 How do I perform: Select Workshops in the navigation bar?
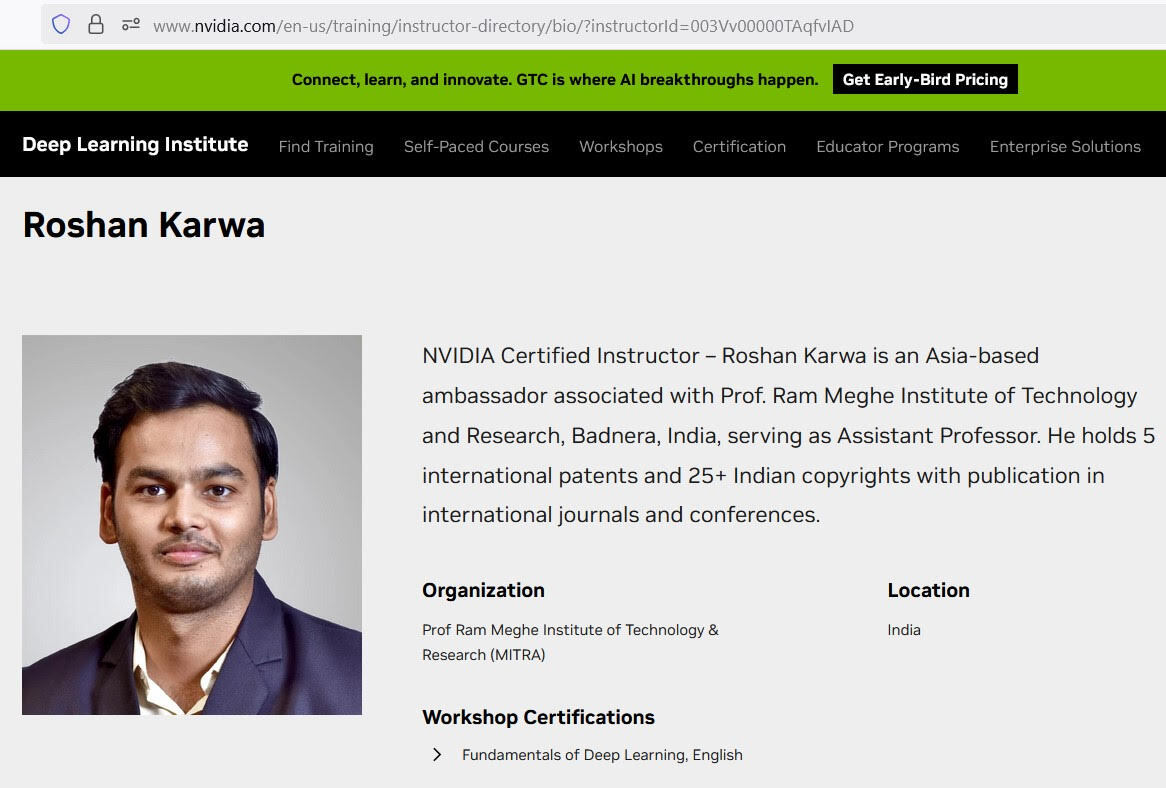(620, 146)
